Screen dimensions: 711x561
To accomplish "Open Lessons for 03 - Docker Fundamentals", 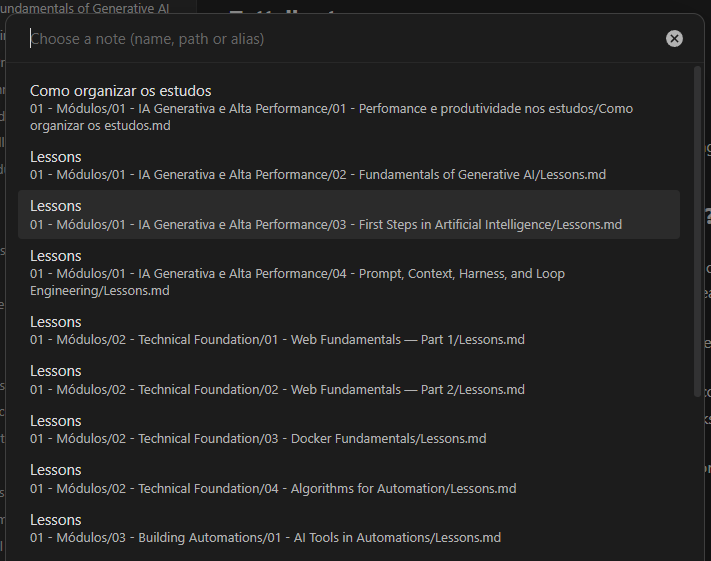I will (349, 429).
